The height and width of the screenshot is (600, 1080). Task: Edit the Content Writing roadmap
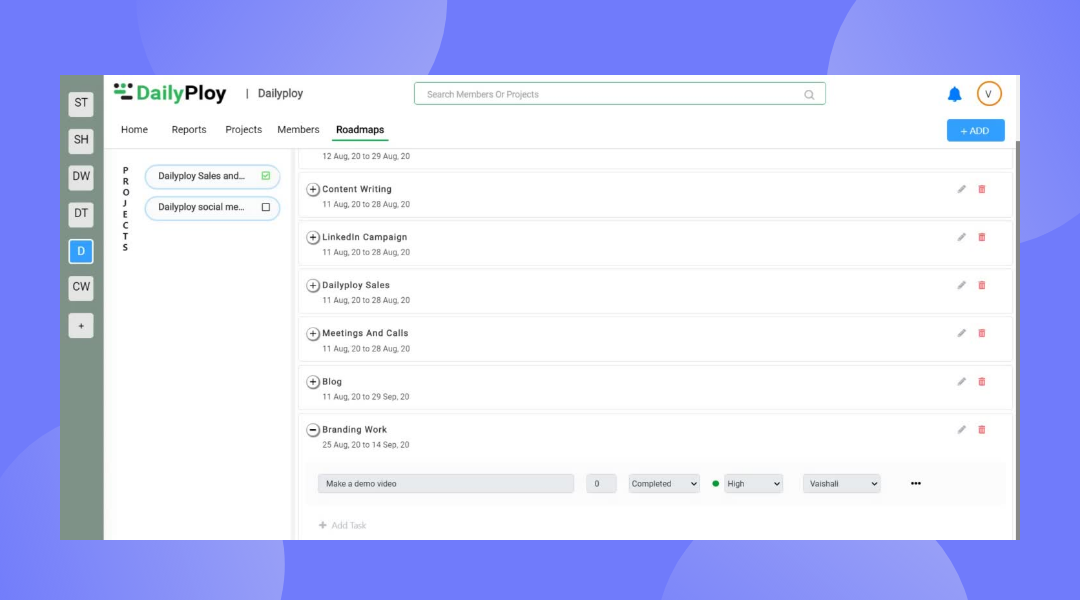[962, 189]
